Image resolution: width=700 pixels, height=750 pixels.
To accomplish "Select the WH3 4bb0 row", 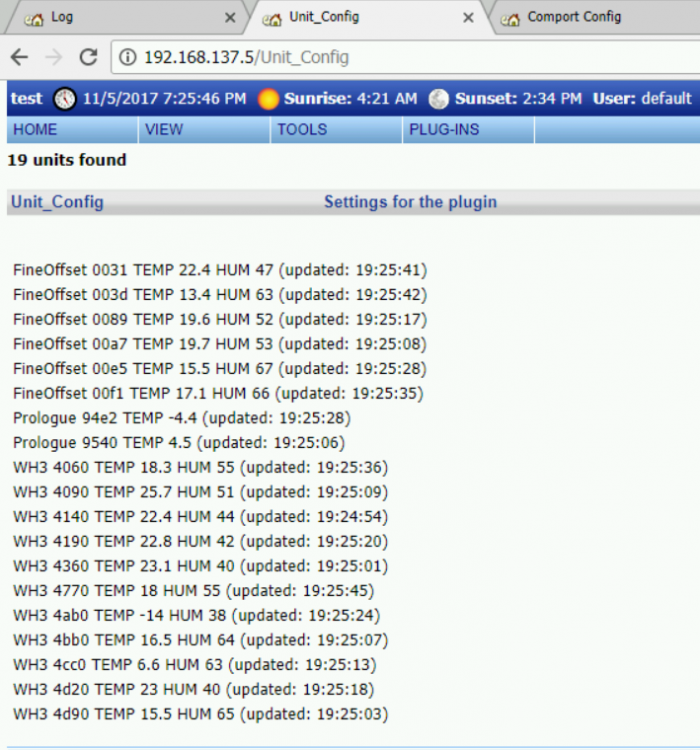I will pyautogui.click(x=200, y=640).
